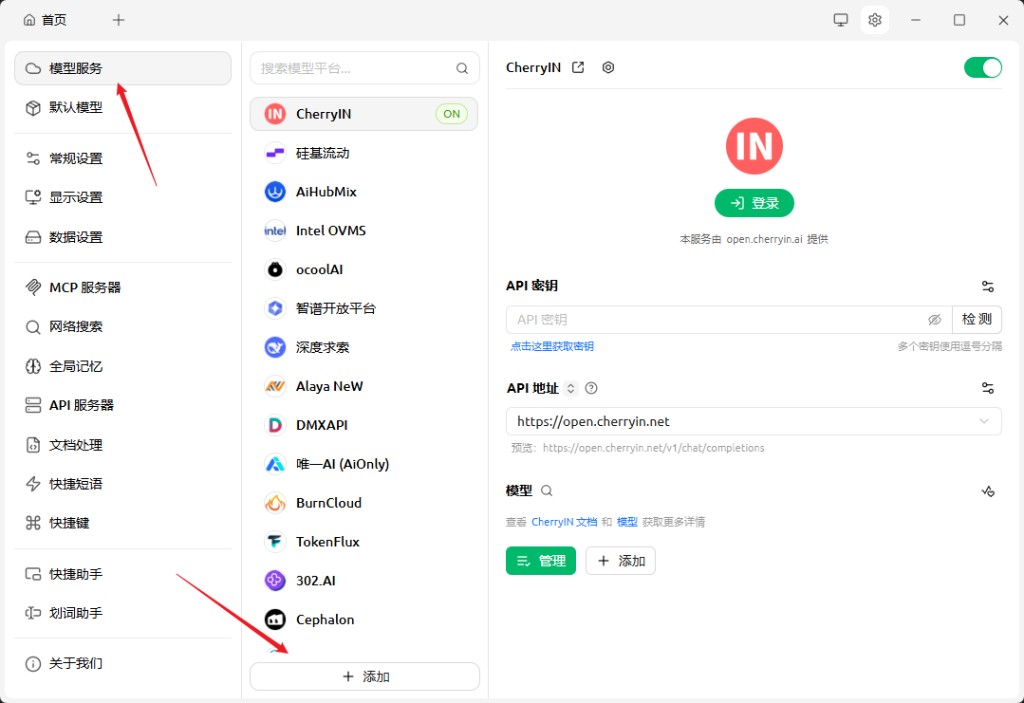Click the 点击这里获取密钥 link
The height and width of the screenshot is (703, 1024).
[552, 346]
